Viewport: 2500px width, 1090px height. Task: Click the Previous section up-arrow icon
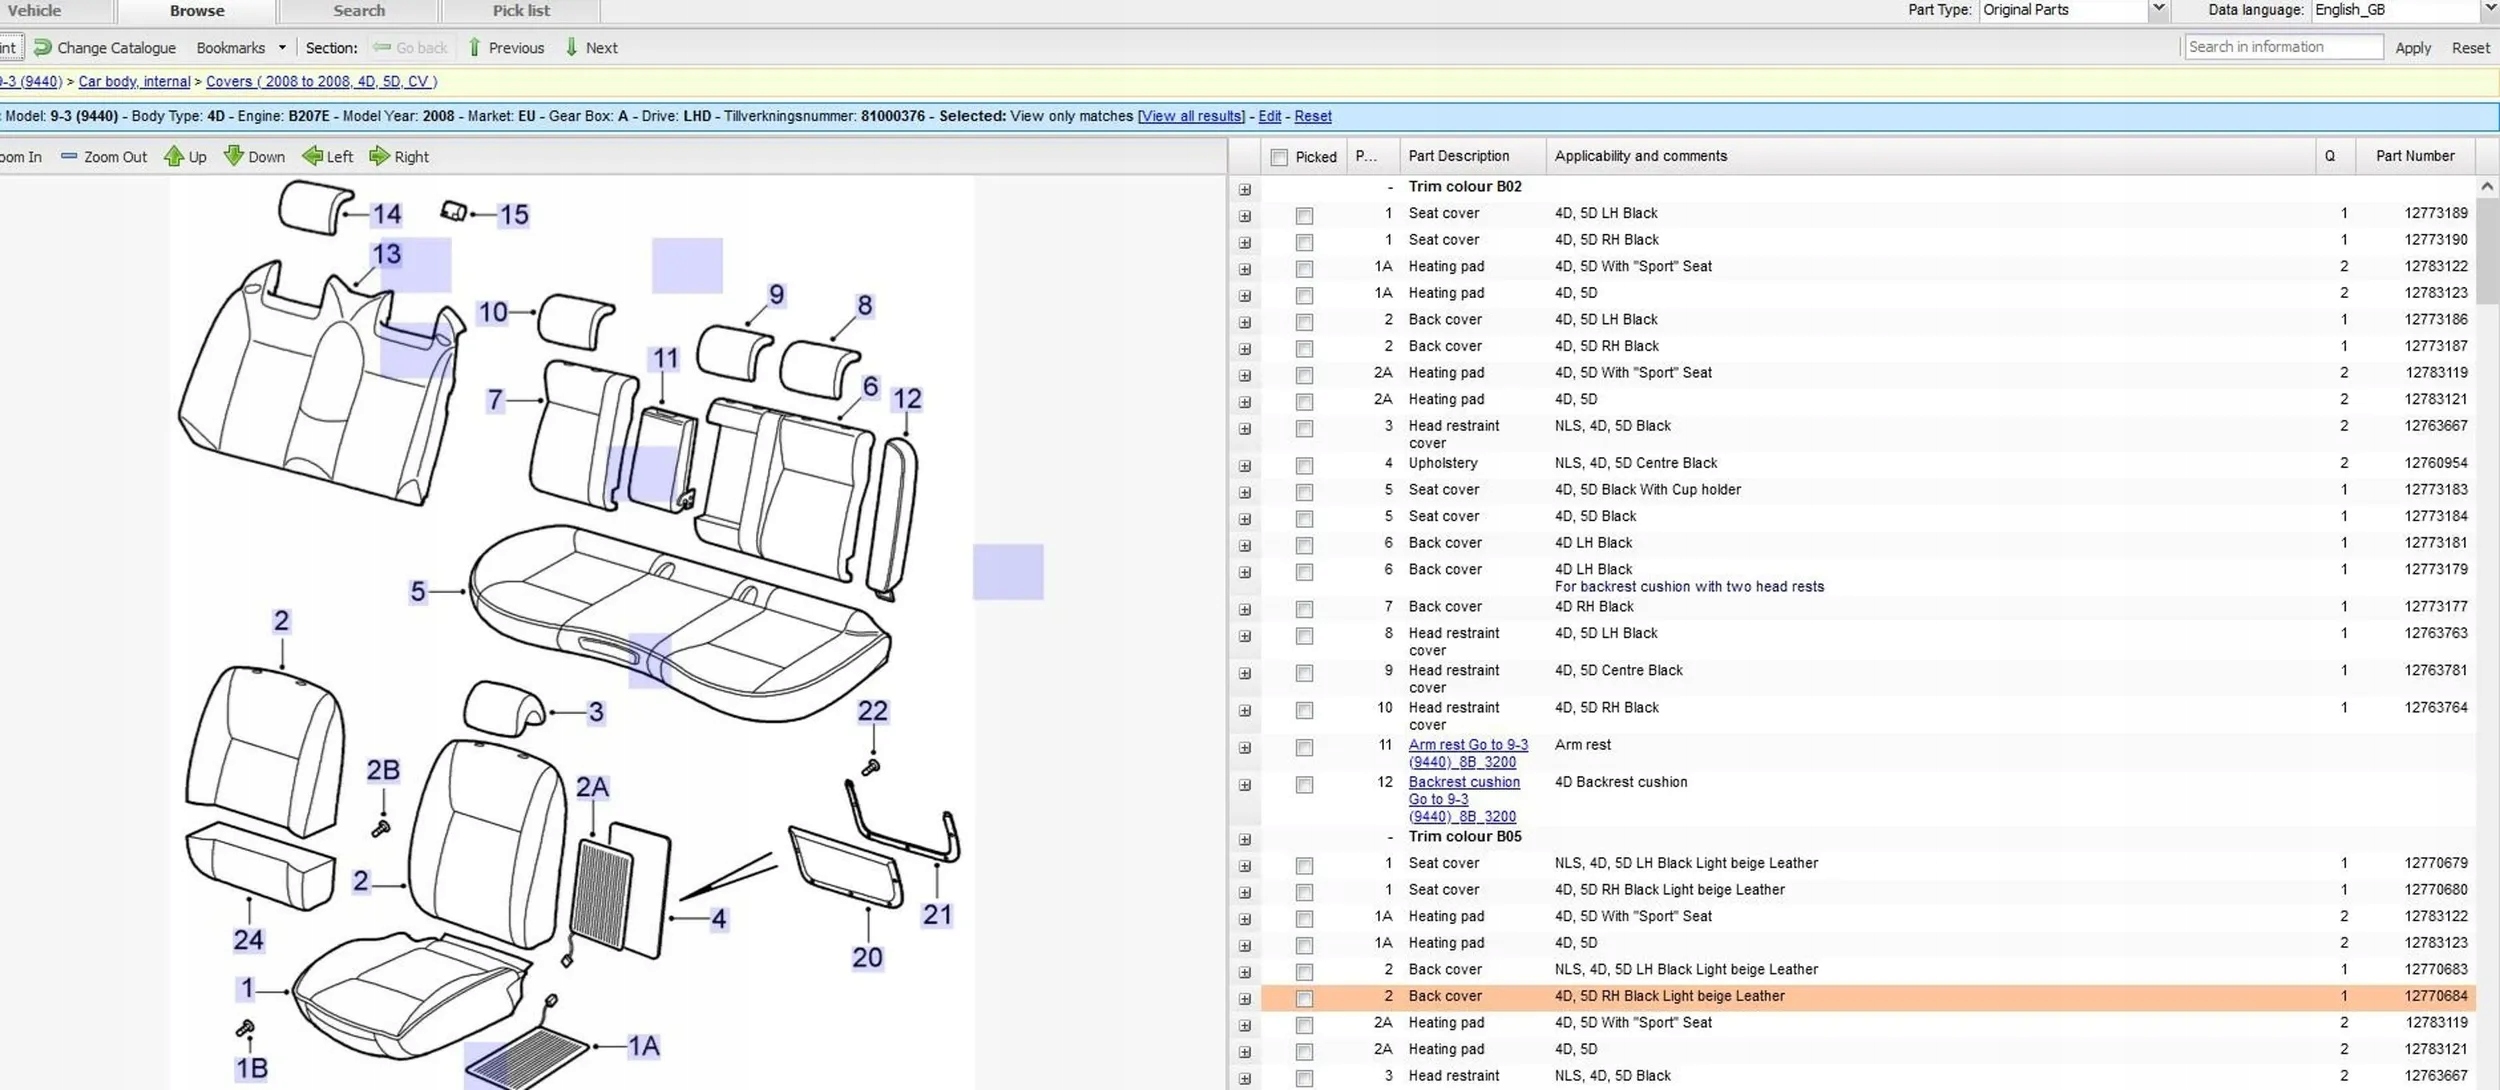click(x=475, y=47)
